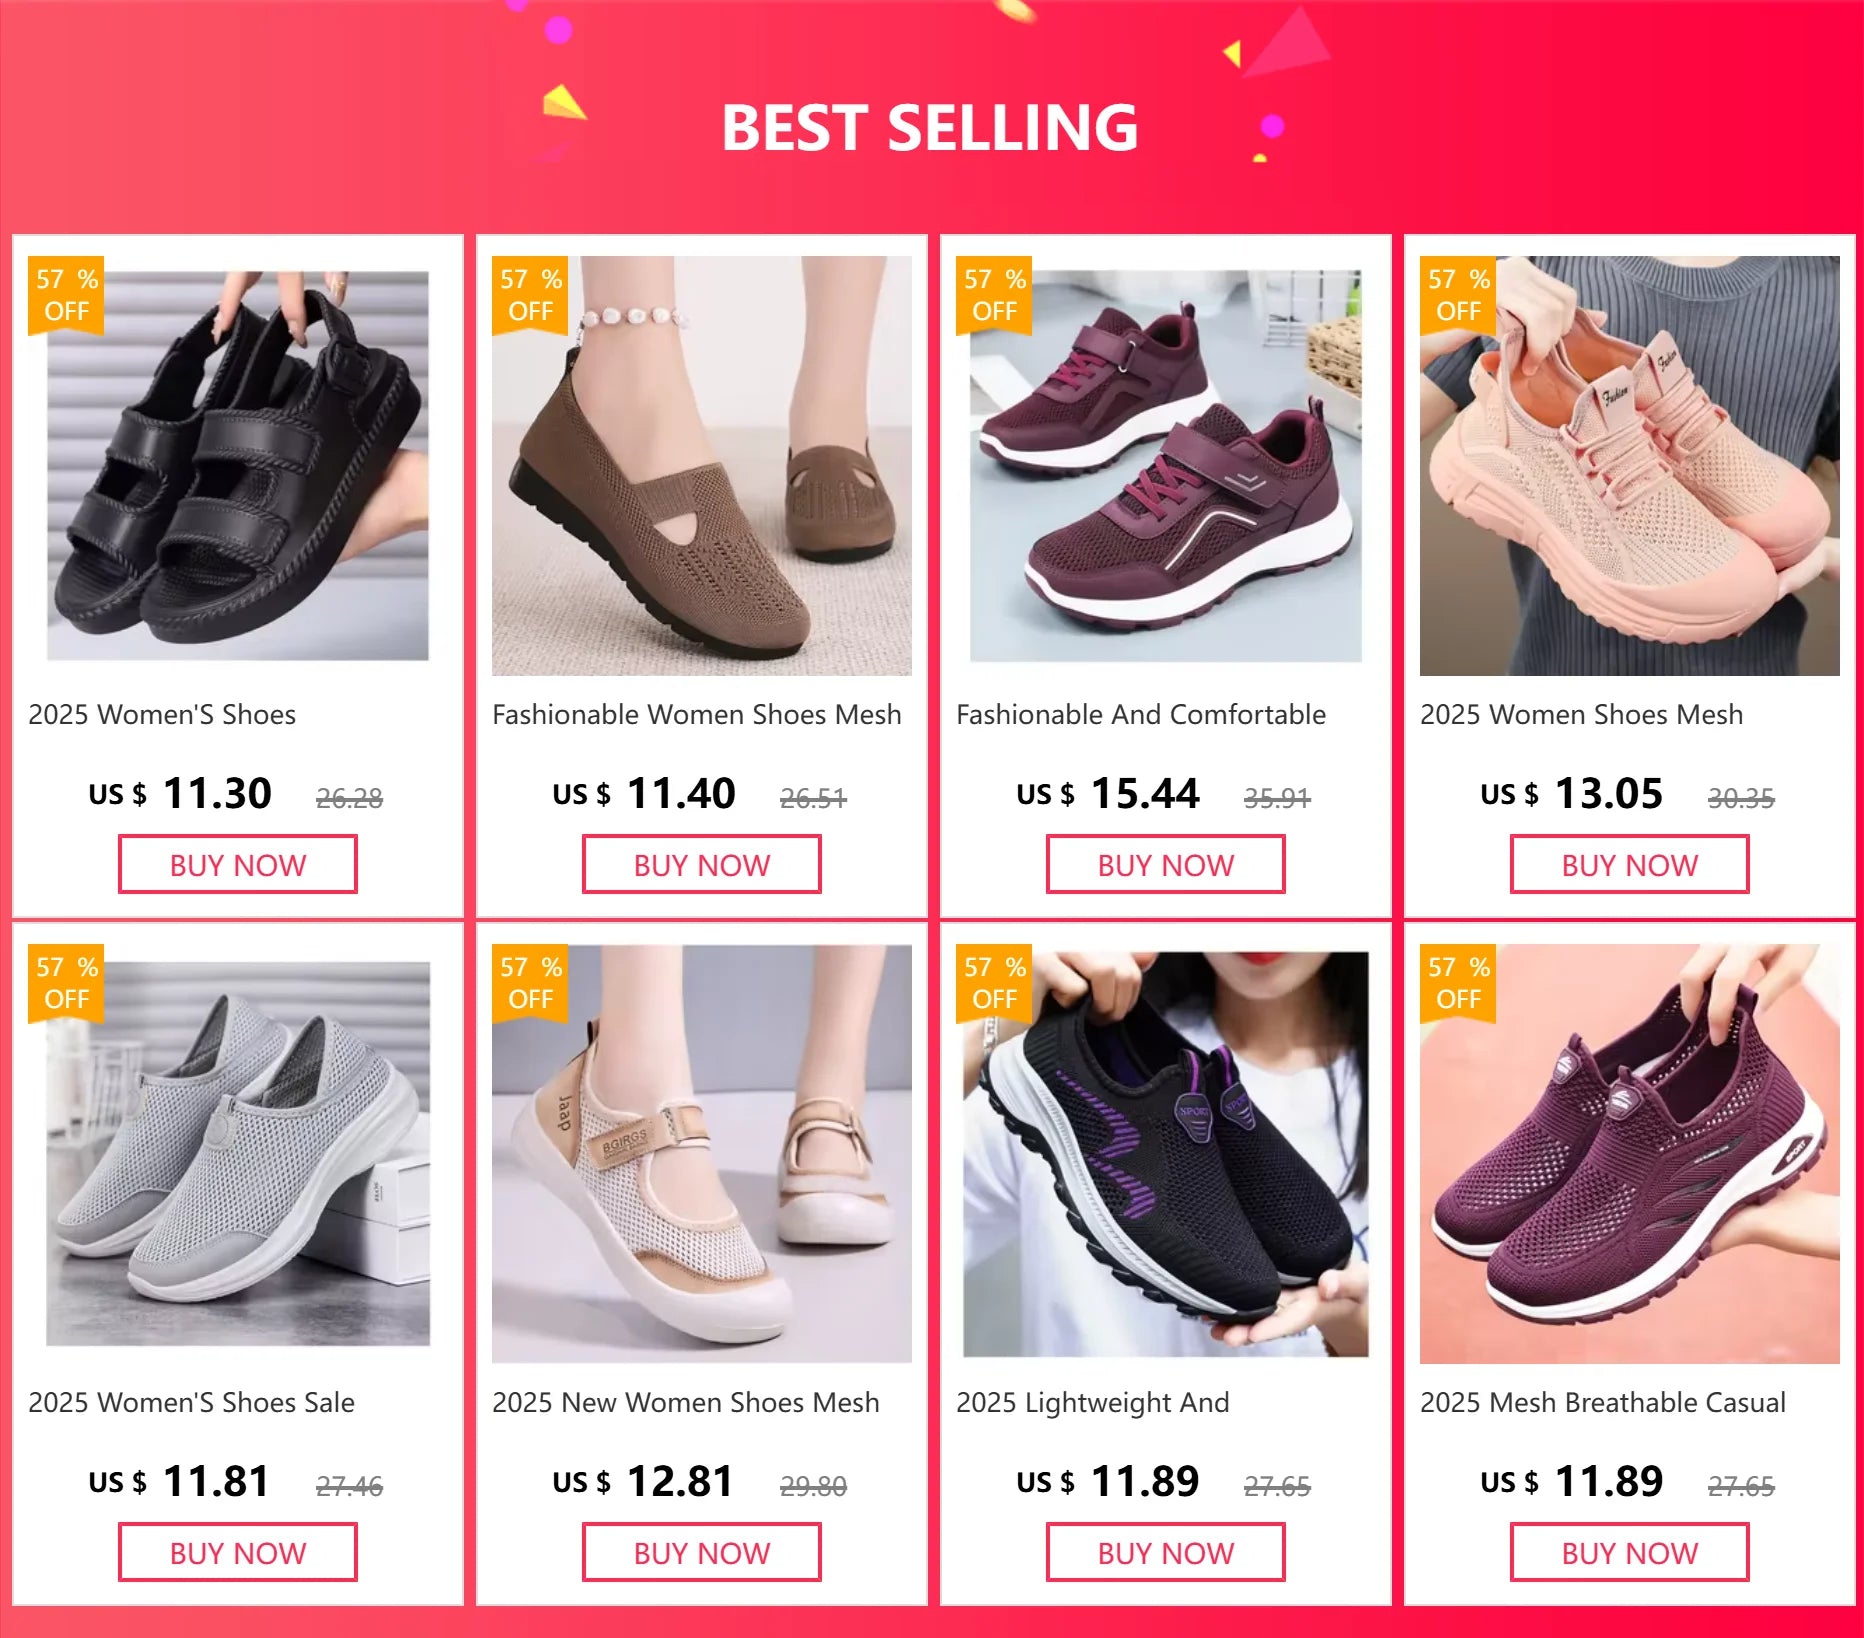This screenshot has width=1864, height=1638.
Task: Click BUY NOW for the $11.81 grey slip-ons
Action: point(238,1553)
